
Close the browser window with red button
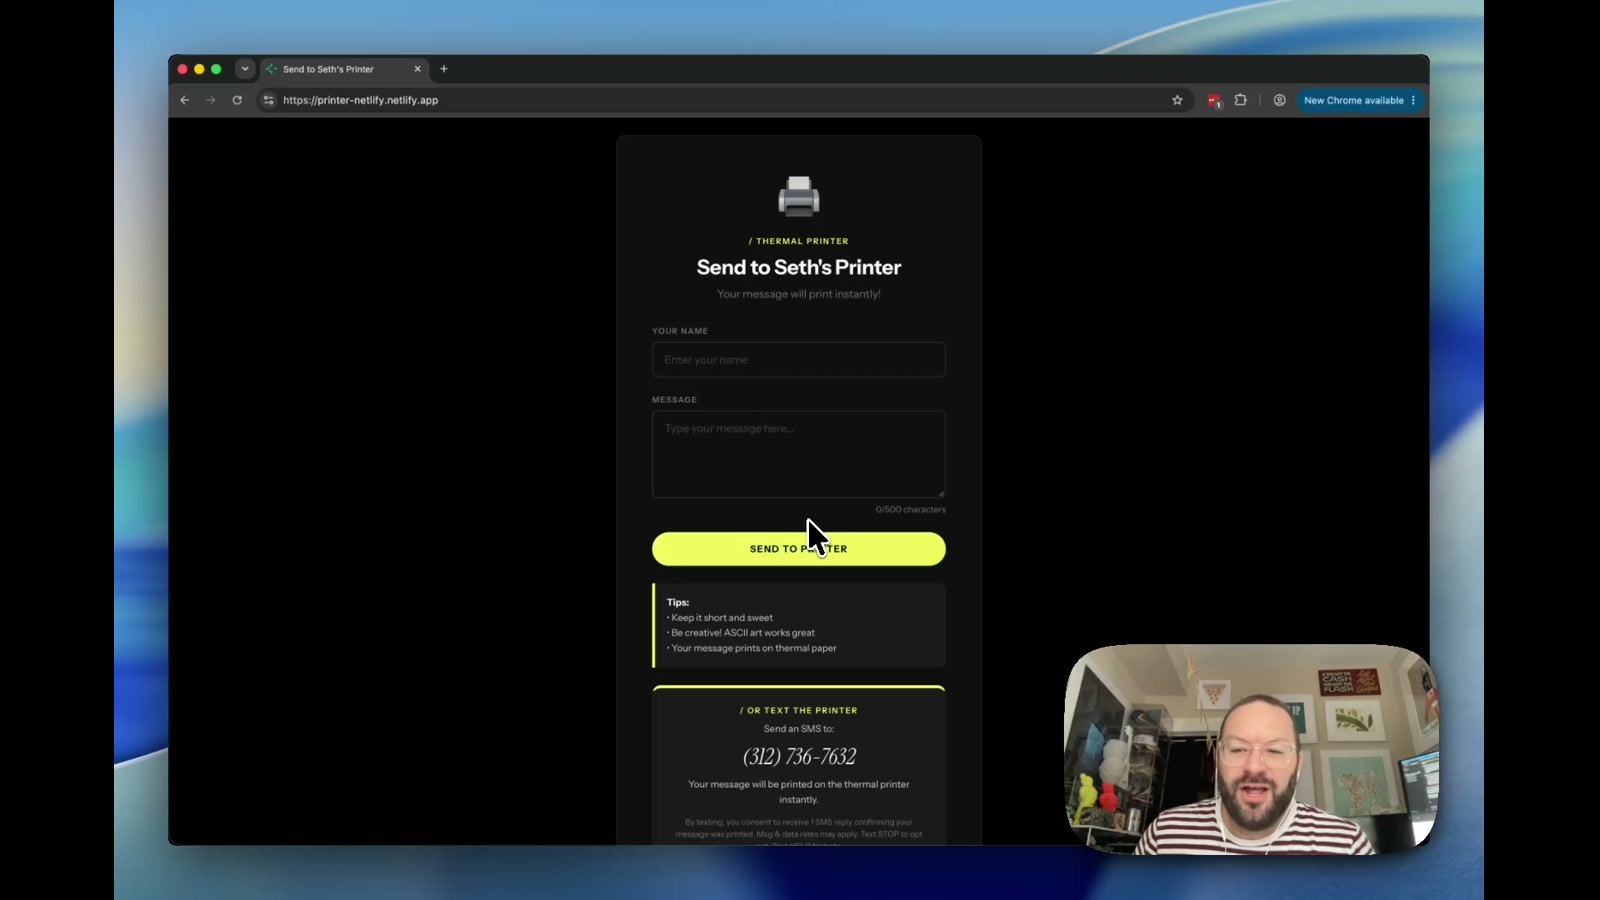[x=183, y=69]
